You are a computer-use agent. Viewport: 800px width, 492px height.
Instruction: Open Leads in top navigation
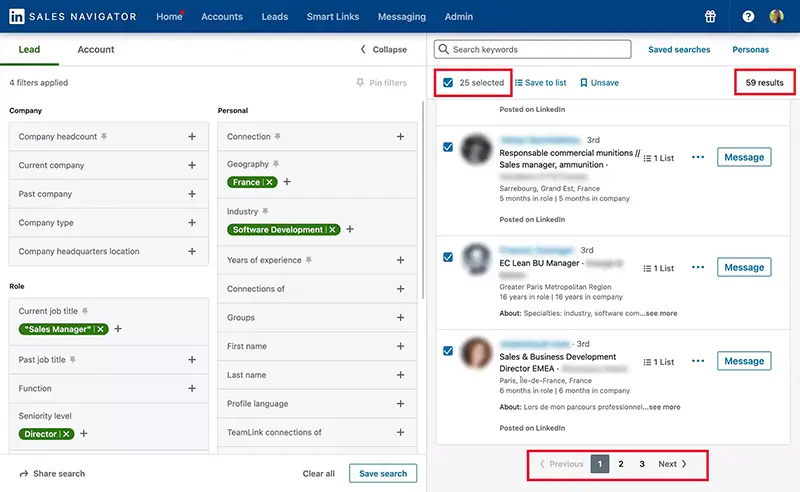coord(274,16)
